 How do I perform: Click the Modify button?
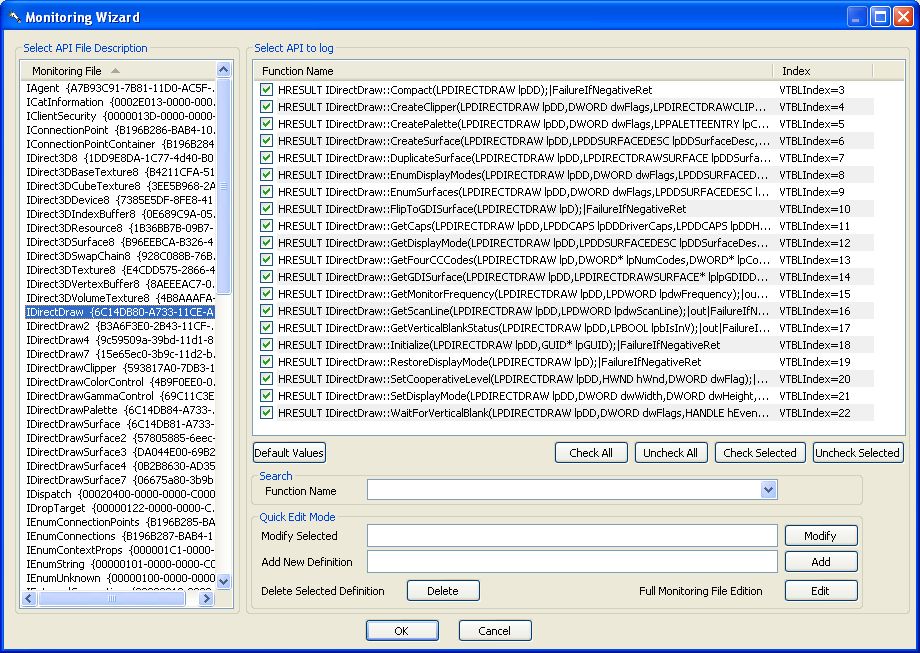pos(821,536)
